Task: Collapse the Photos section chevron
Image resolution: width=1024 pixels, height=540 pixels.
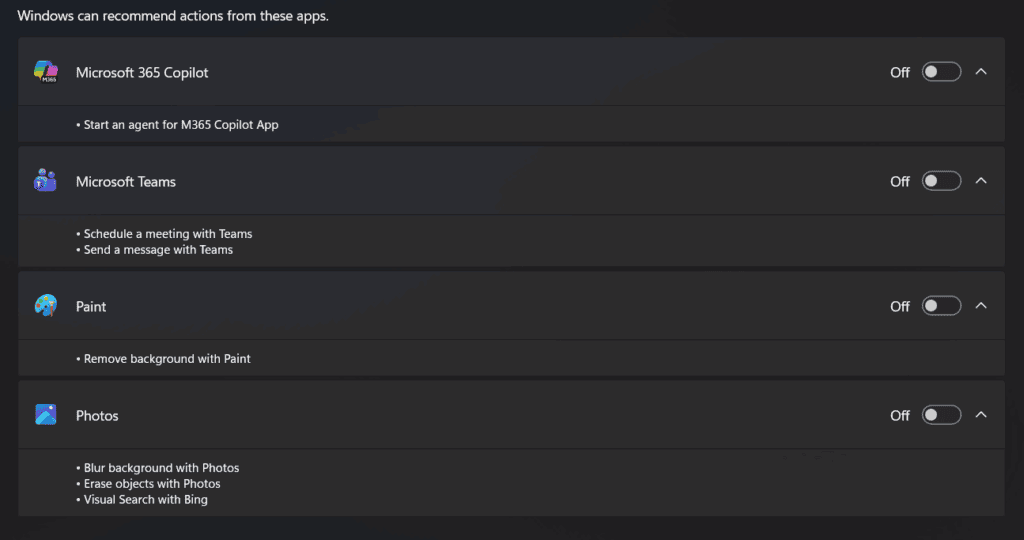Action: tap(981, 415)
